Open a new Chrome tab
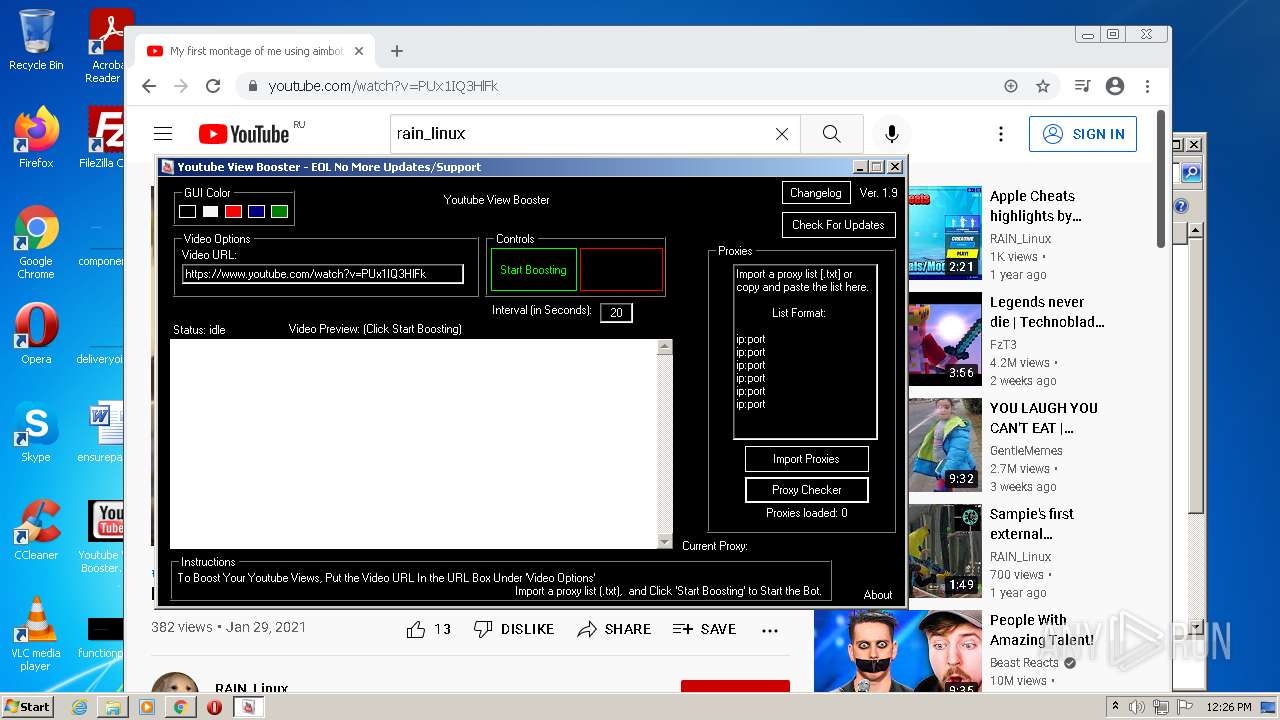The width and height of the screenshot is (1280, 720). pyautogui.click(x=397, y=51)
